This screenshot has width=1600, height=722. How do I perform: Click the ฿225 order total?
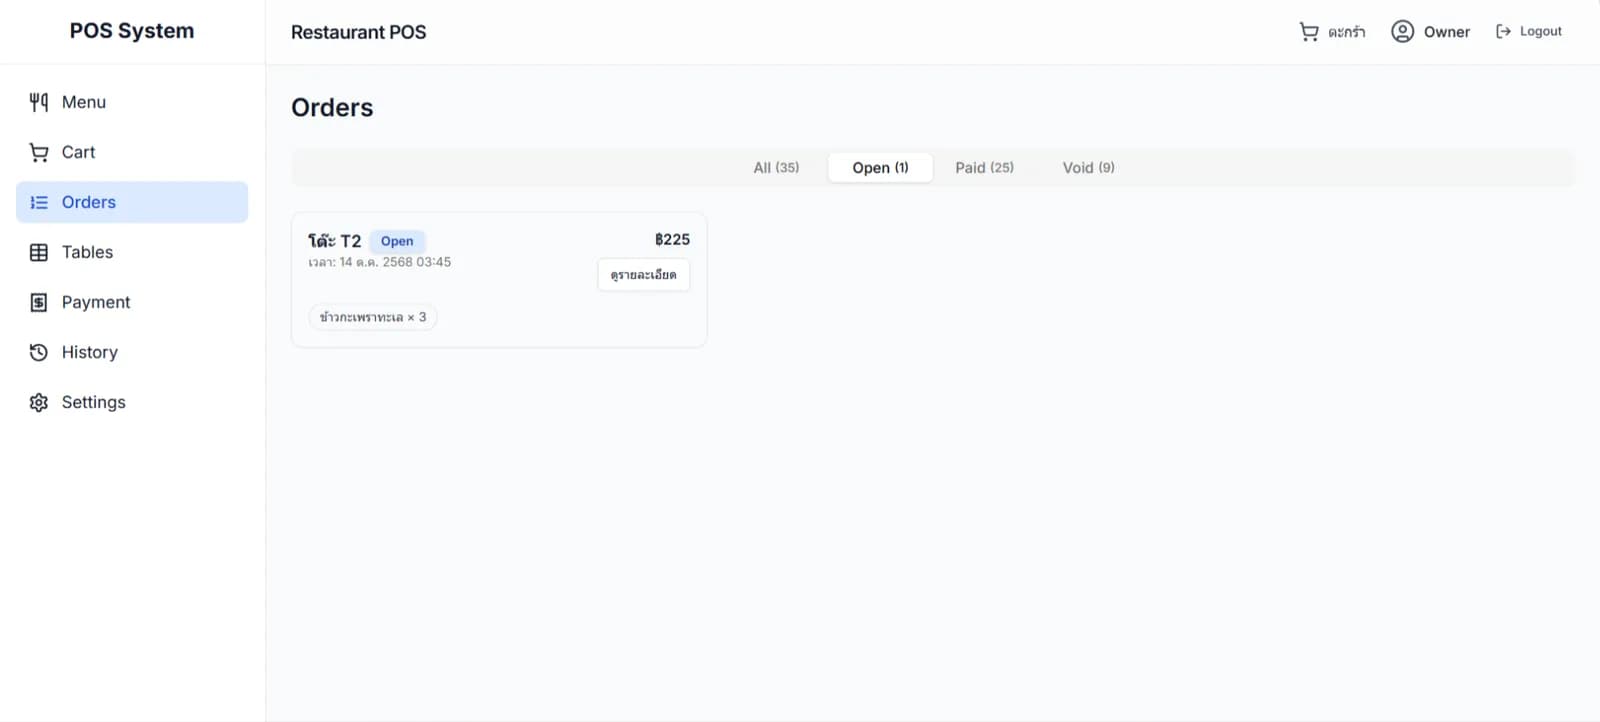pos(672,240)
